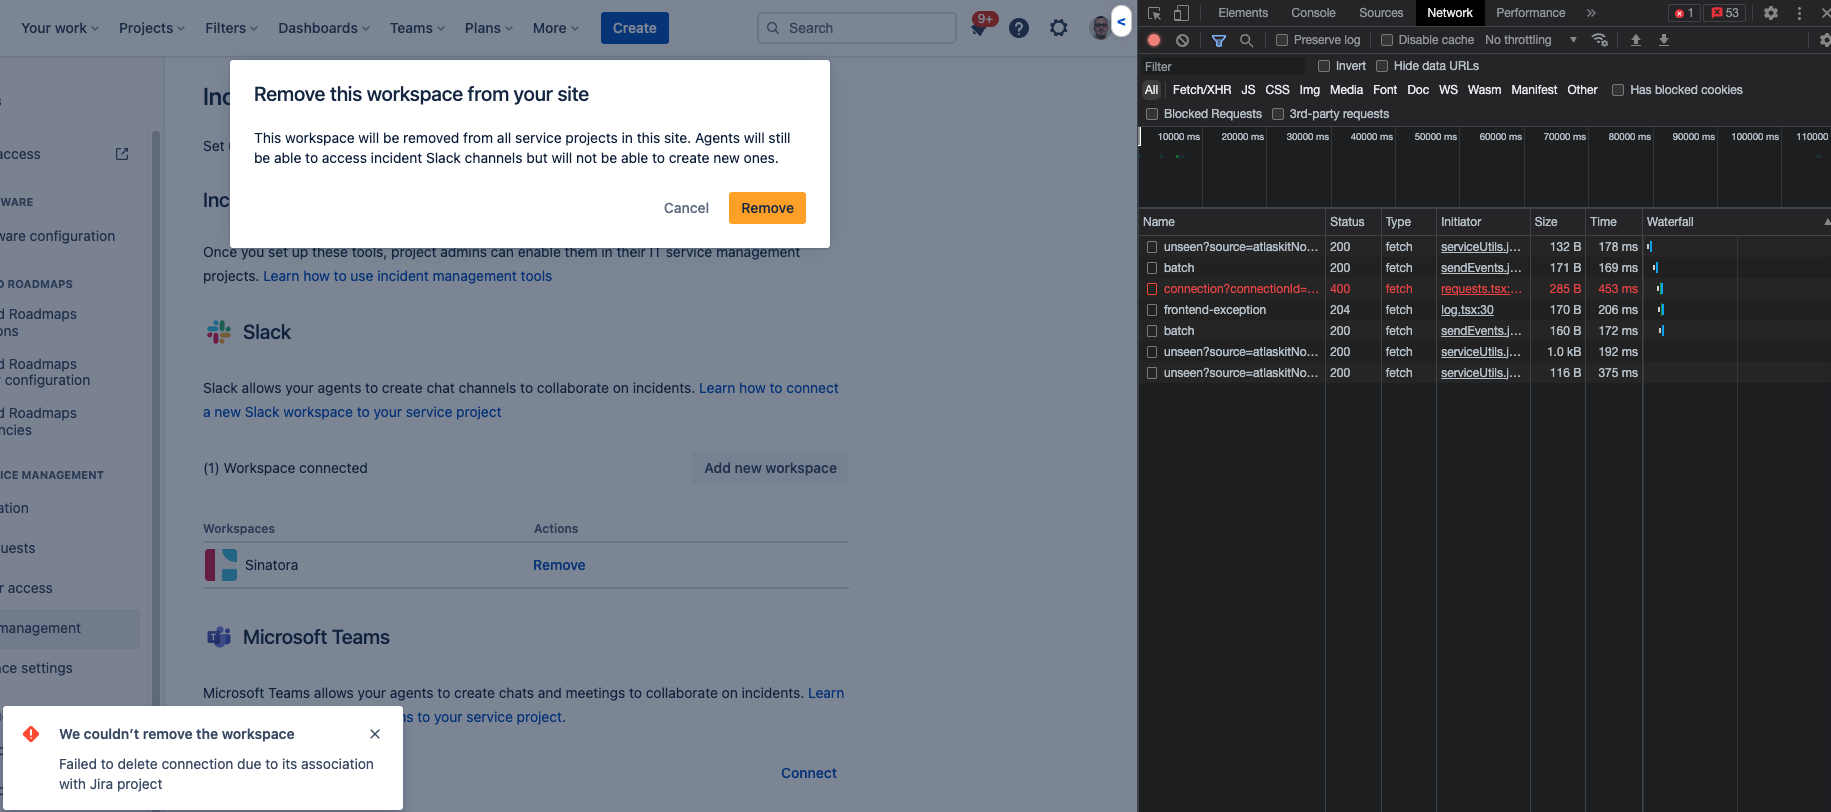The height and width of the screenshot is (812, 1831).
Task: Open the DevTools three-dot customize menu
Action: coord(1799,13)
